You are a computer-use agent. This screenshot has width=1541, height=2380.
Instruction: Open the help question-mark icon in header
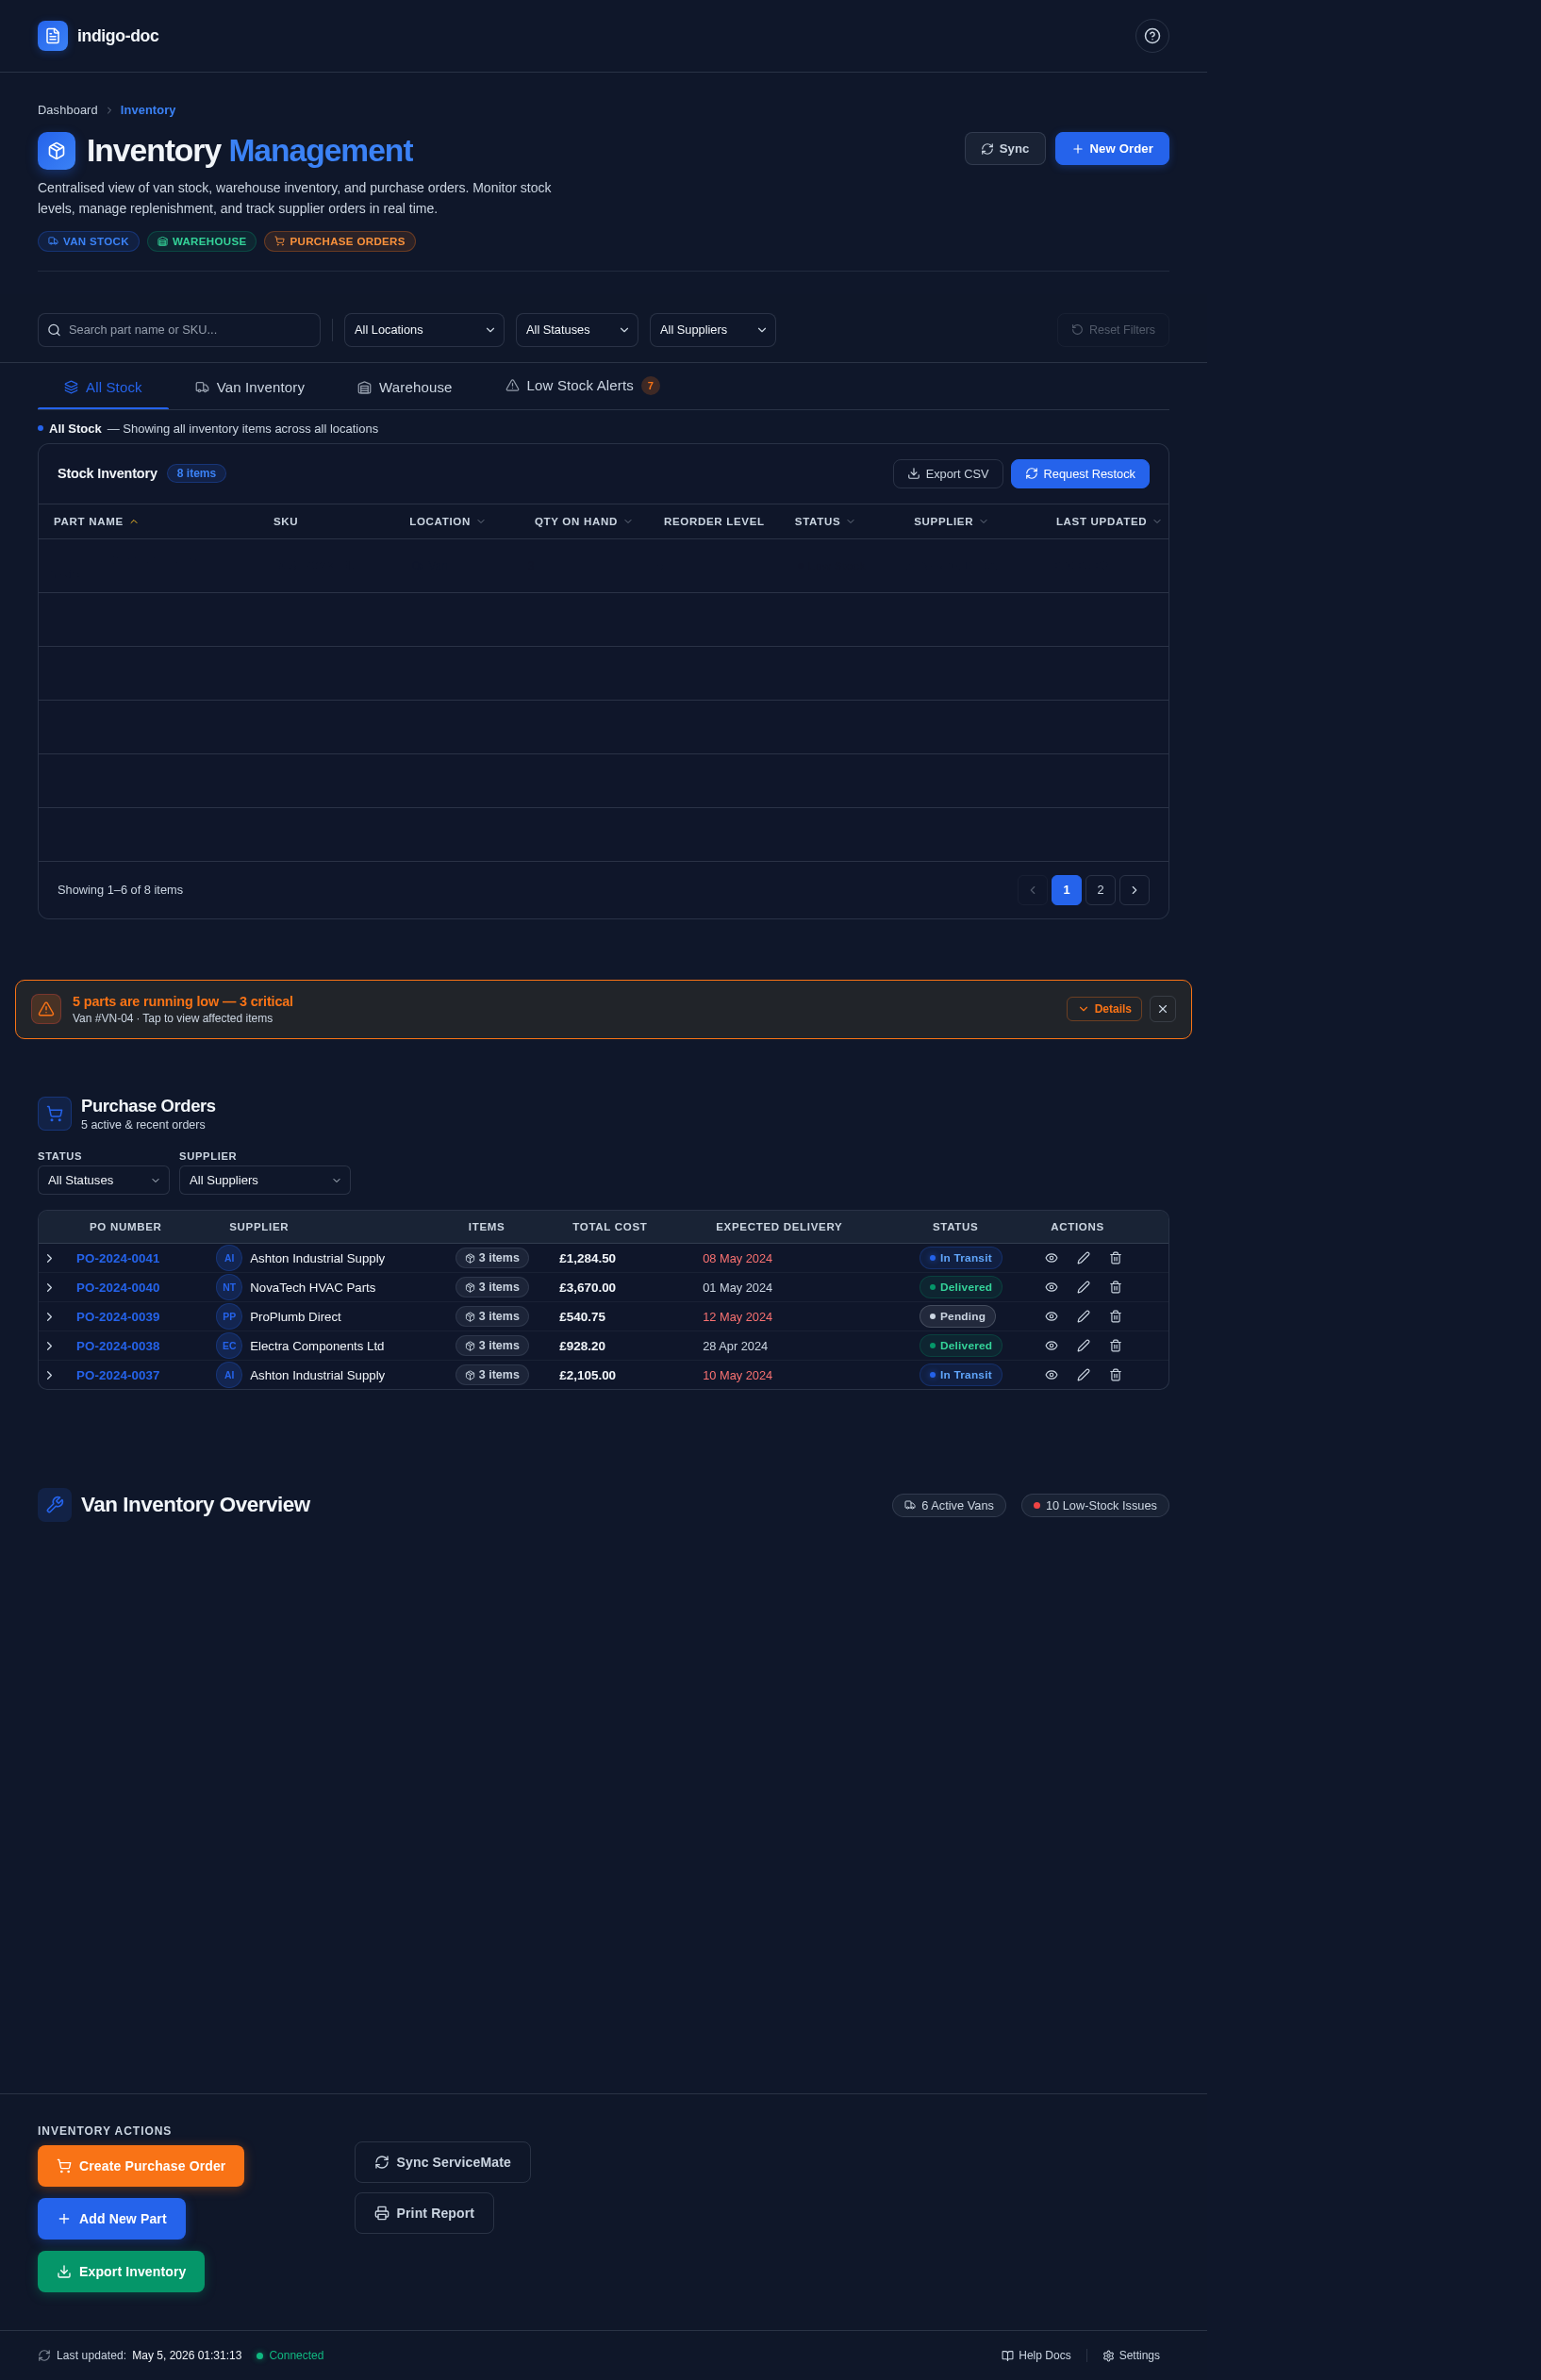coord(1152,36)
